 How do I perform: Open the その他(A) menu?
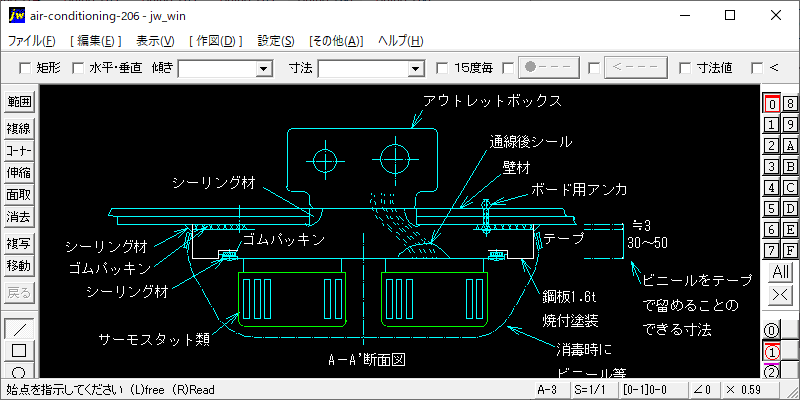336,41
